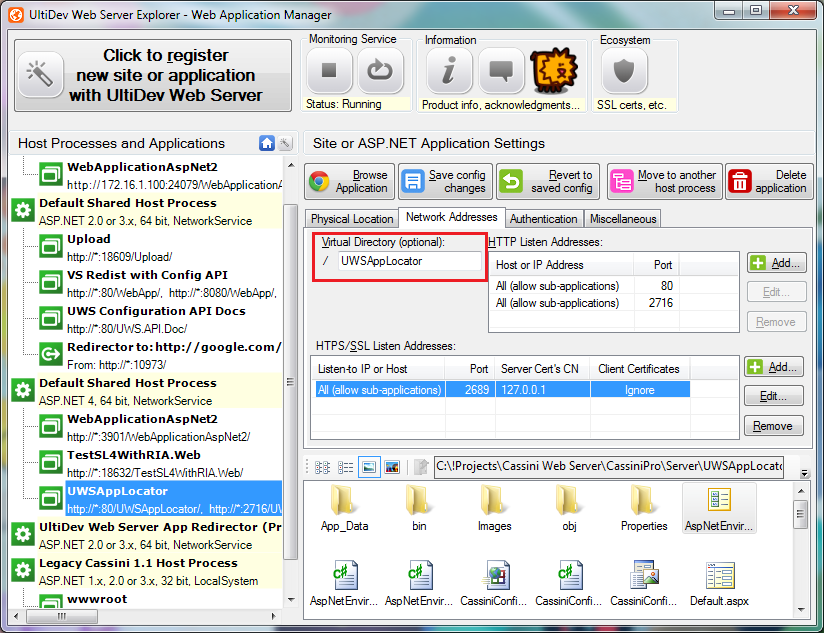Click Browse Application button
Image resolution: width=824 pixels, height=633 pixels.
pos(349,182)
